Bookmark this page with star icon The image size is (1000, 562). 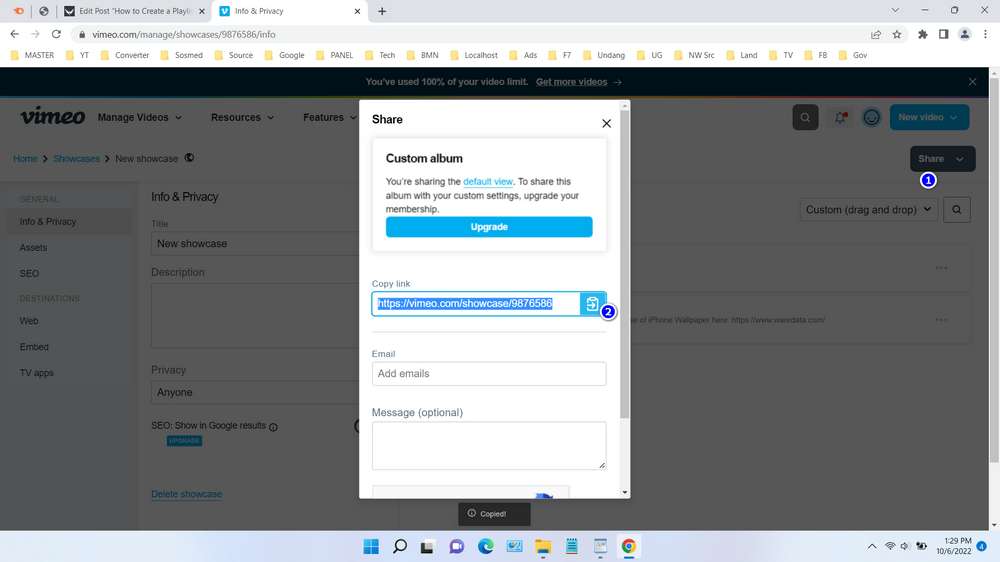897,34
